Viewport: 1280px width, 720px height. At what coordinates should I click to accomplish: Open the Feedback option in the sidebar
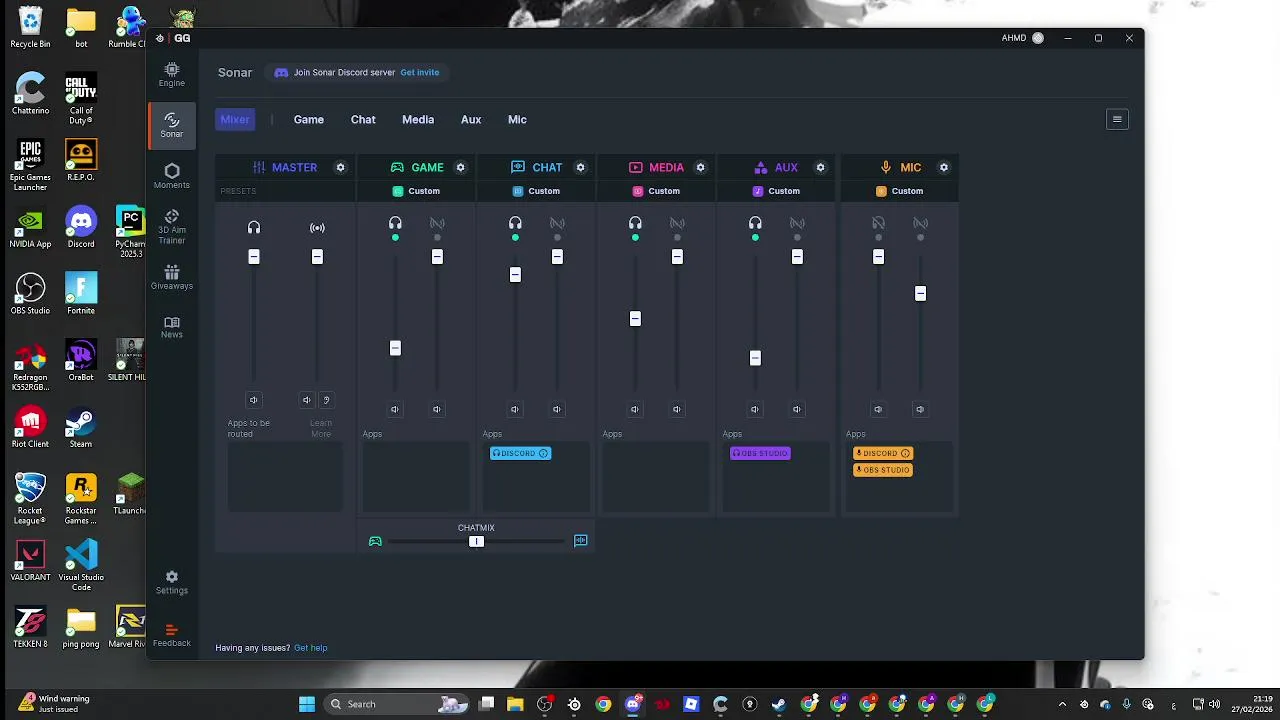[172, 635]
